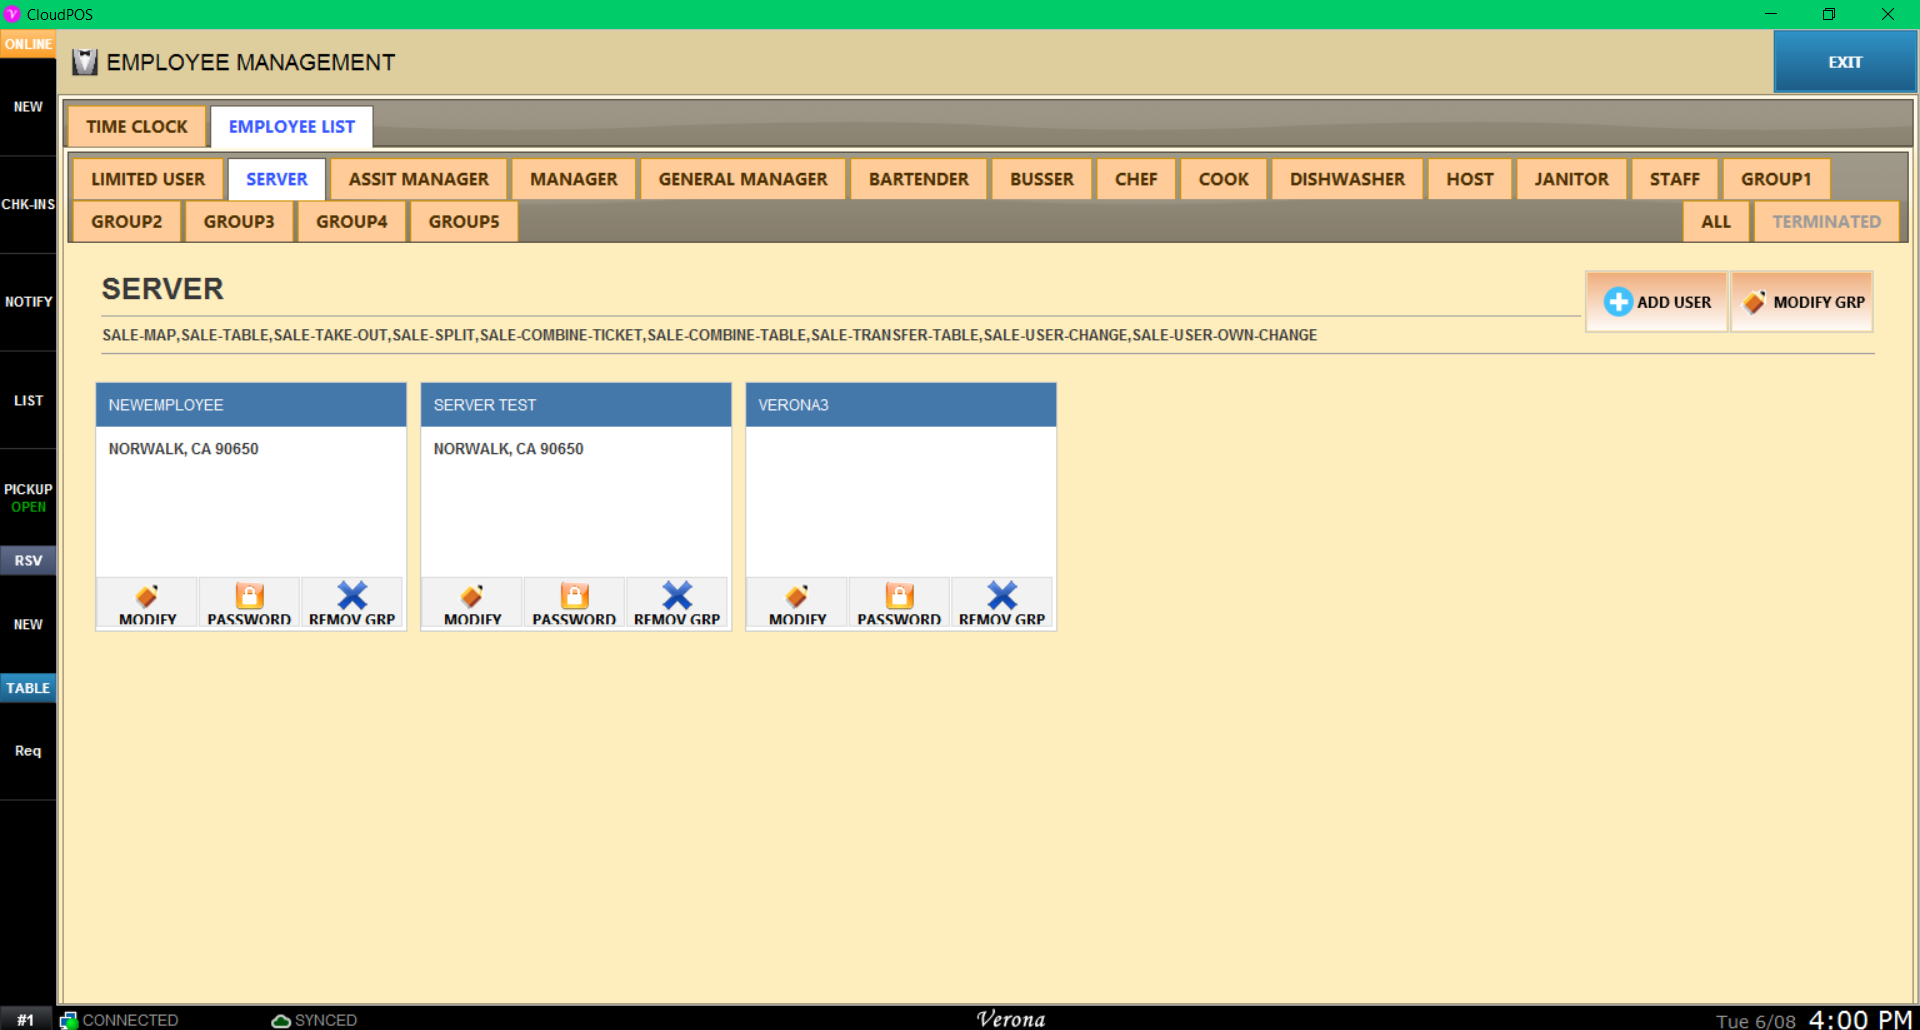The height and width of the screenshot is (1030, 1920).
Task: Select the Bartender group tab
Action: [x=918, y=179]
